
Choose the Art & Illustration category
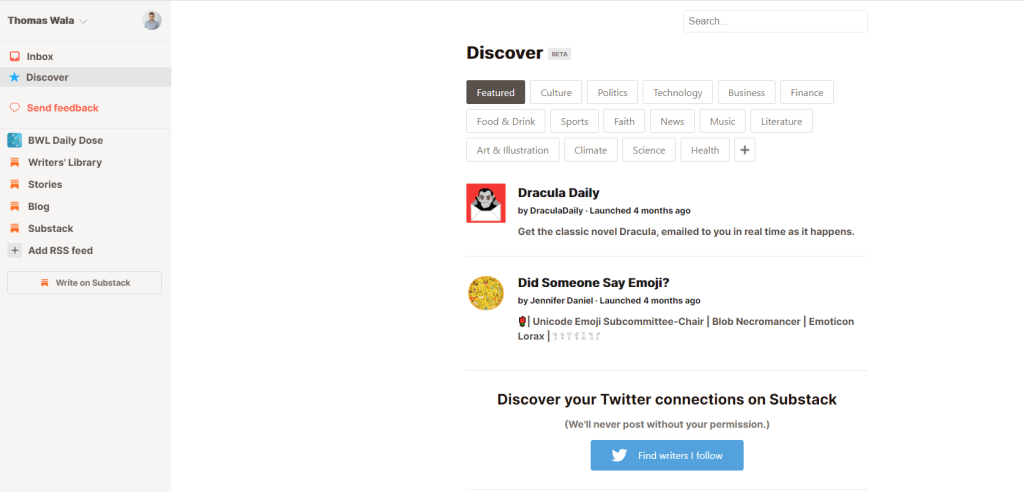512,150
